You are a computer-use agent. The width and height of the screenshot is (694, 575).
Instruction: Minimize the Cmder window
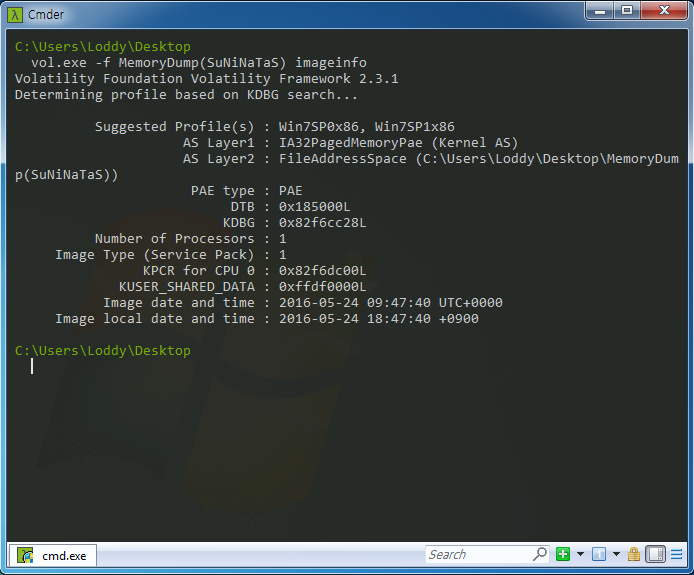click(x=600, y=12)
